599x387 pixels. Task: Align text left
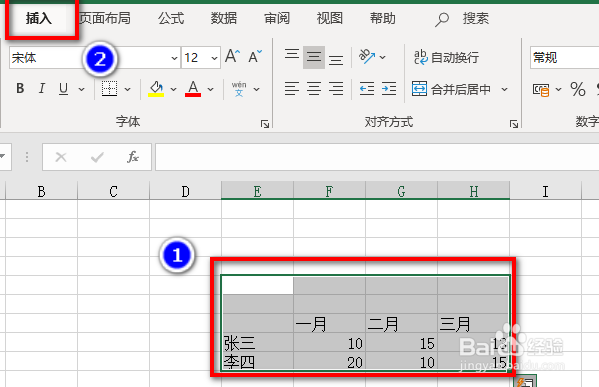coord(292,89)
